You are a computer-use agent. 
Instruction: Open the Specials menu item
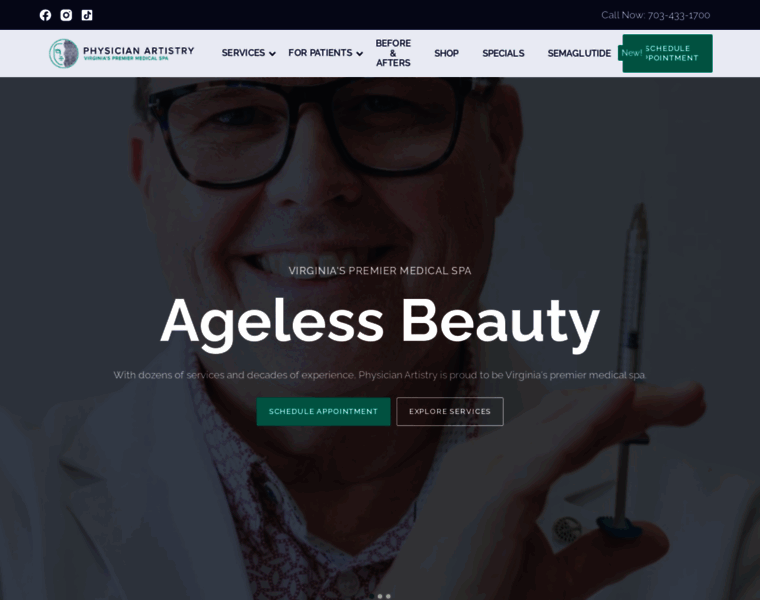tap(503, 53)
